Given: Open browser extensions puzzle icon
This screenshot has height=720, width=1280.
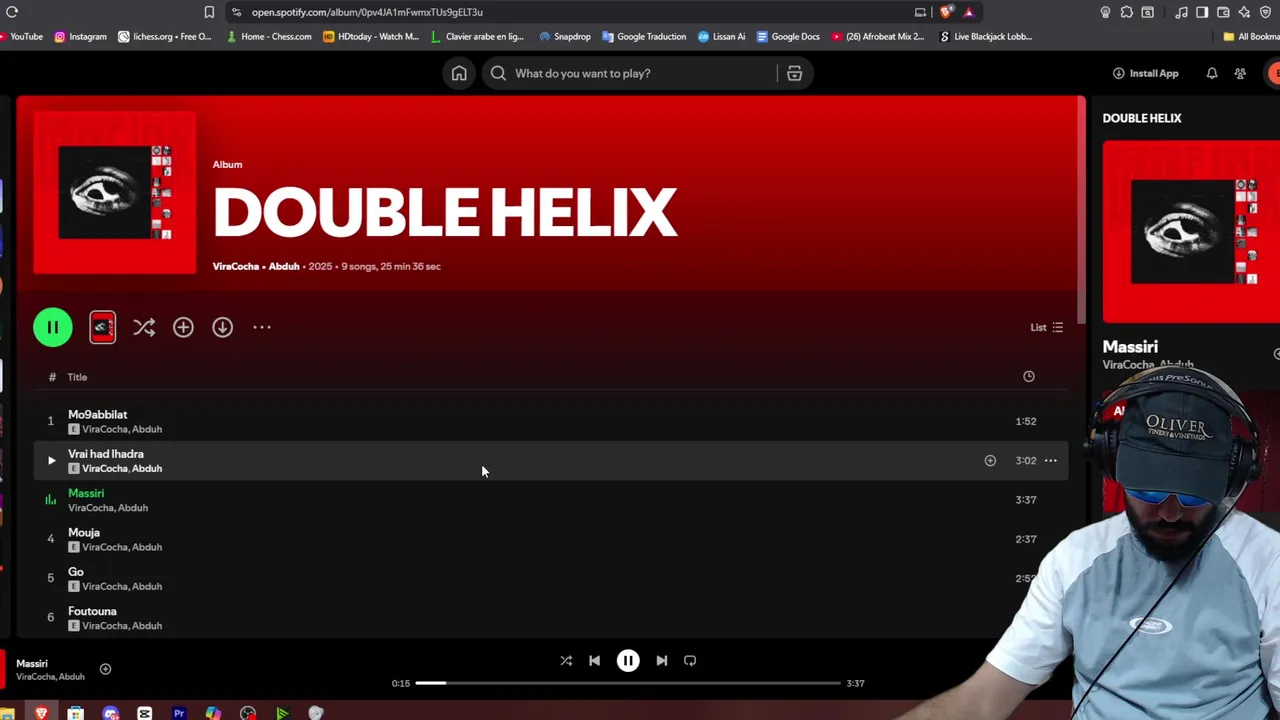Looking at the screenshot, I should 1126,12.
